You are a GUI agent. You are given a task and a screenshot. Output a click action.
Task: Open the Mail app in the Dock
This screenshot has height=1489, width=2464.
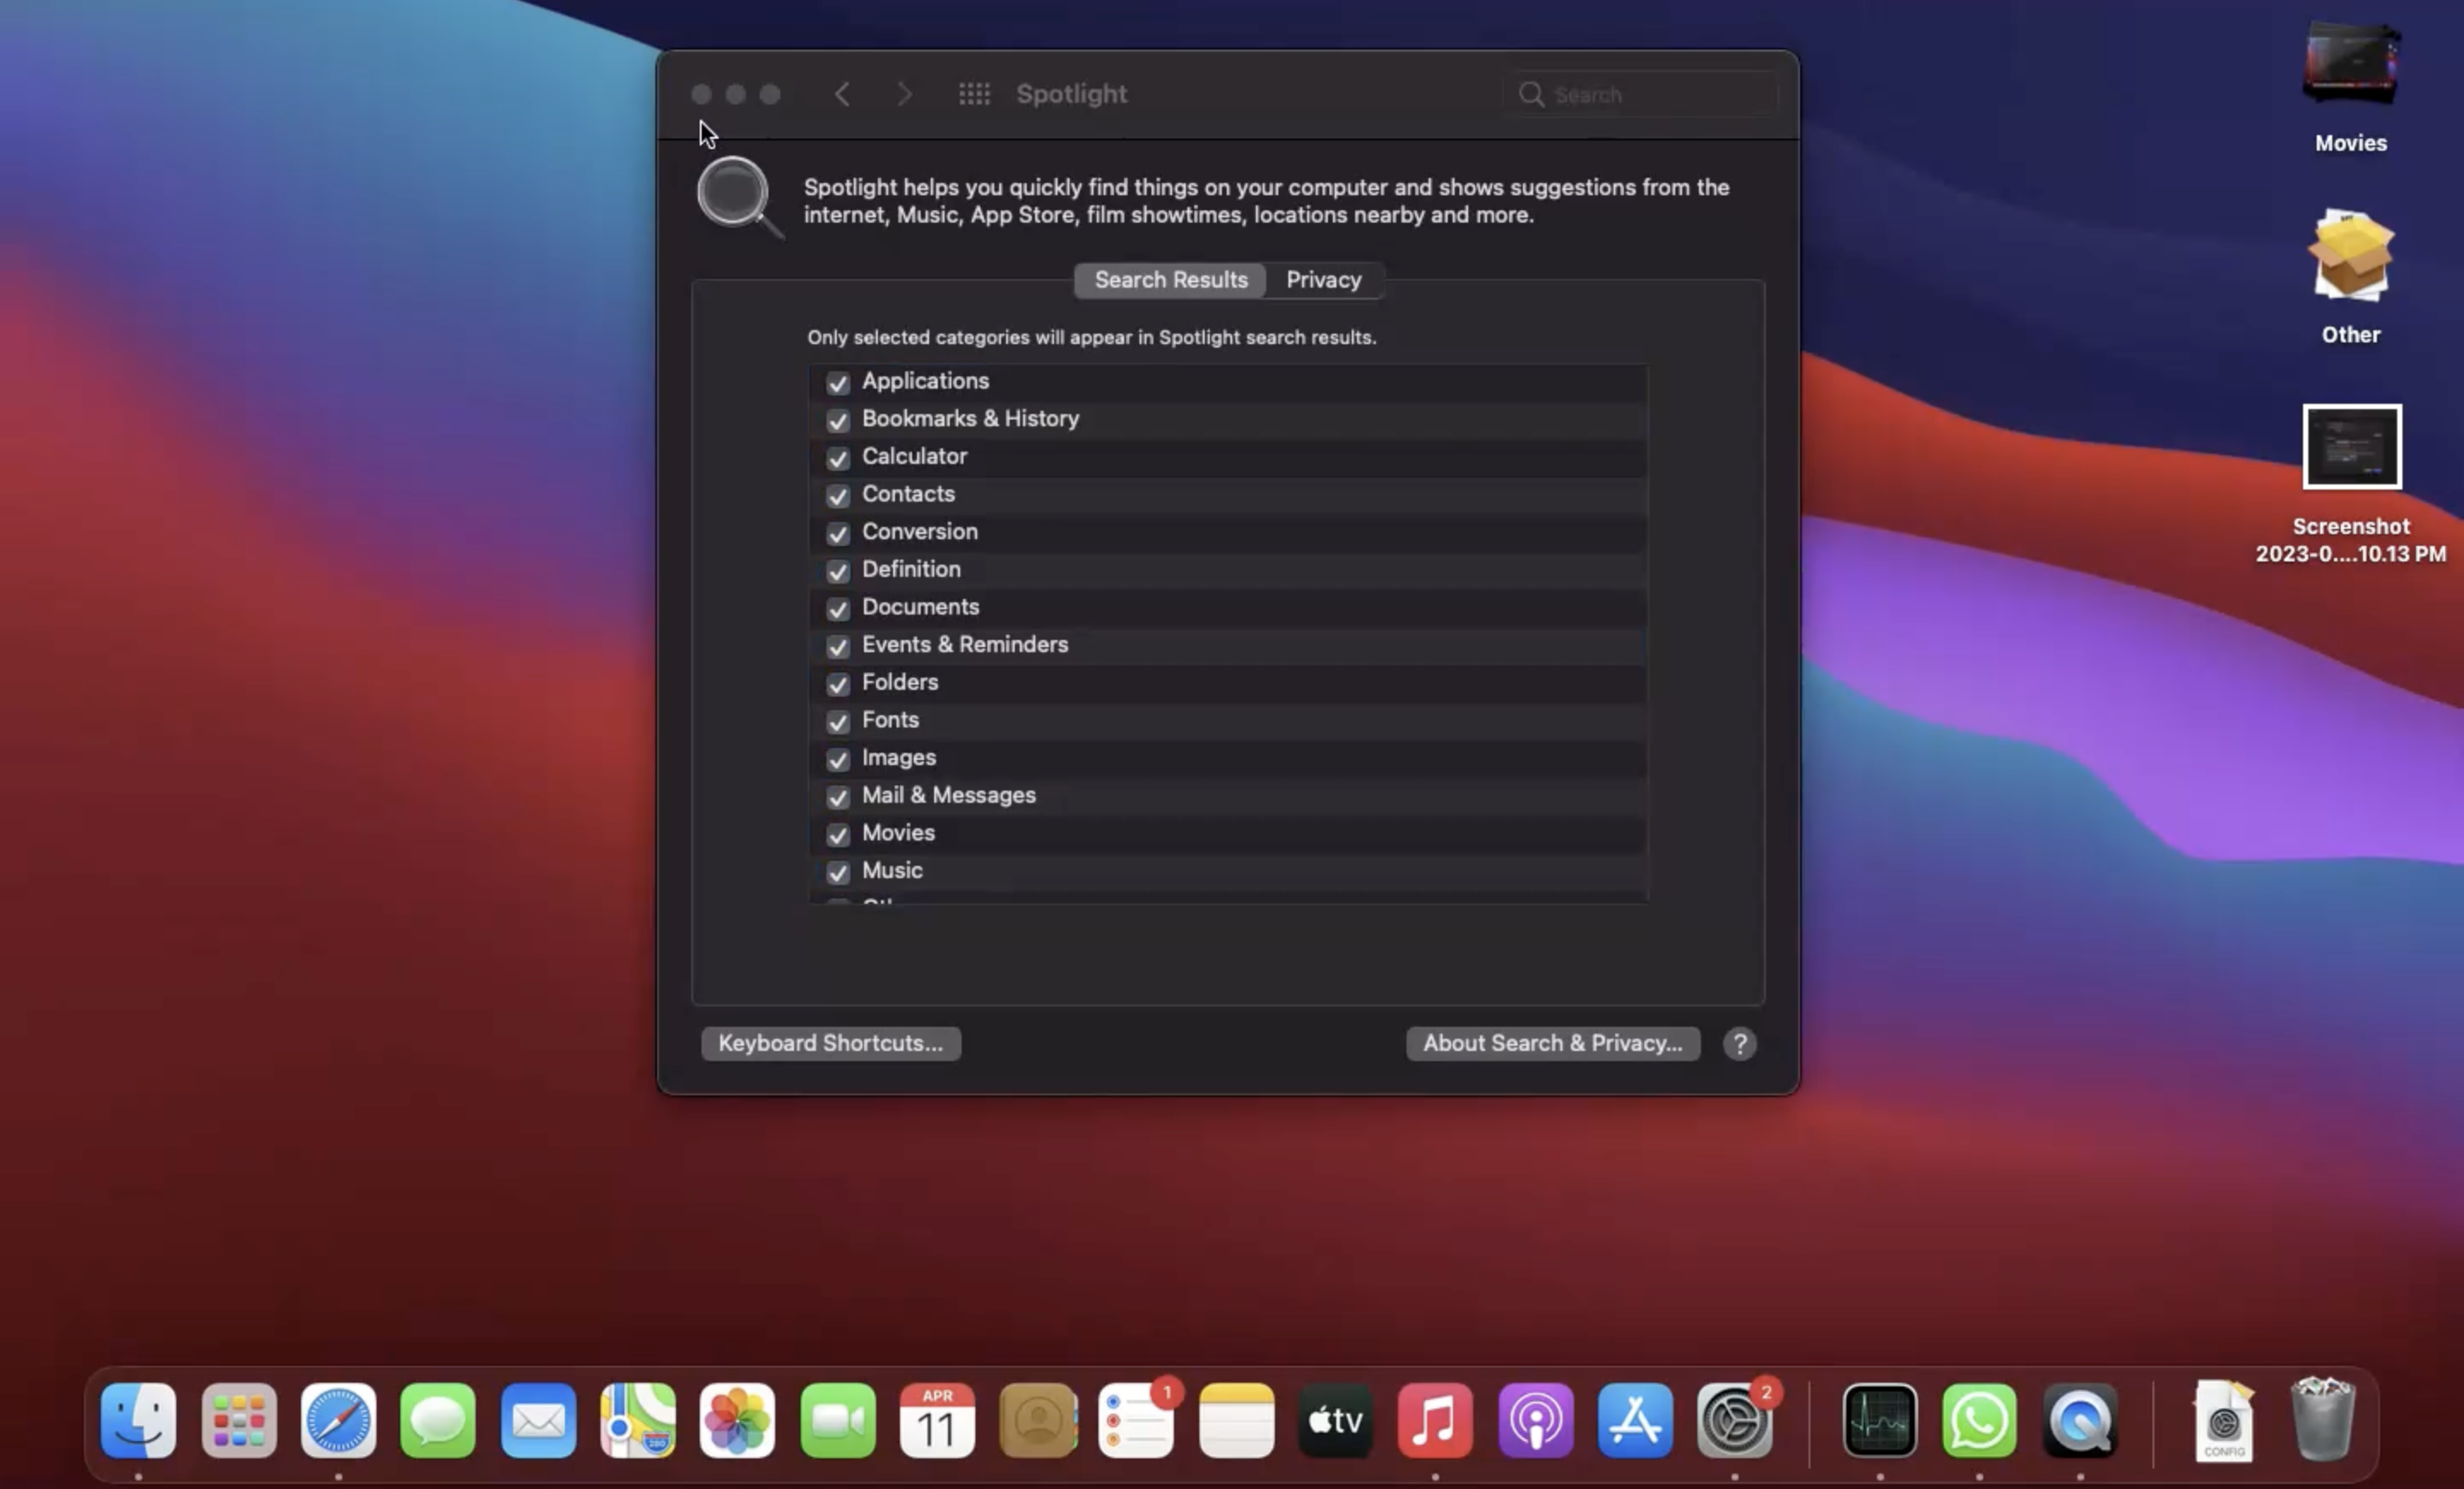[538, 1420]
